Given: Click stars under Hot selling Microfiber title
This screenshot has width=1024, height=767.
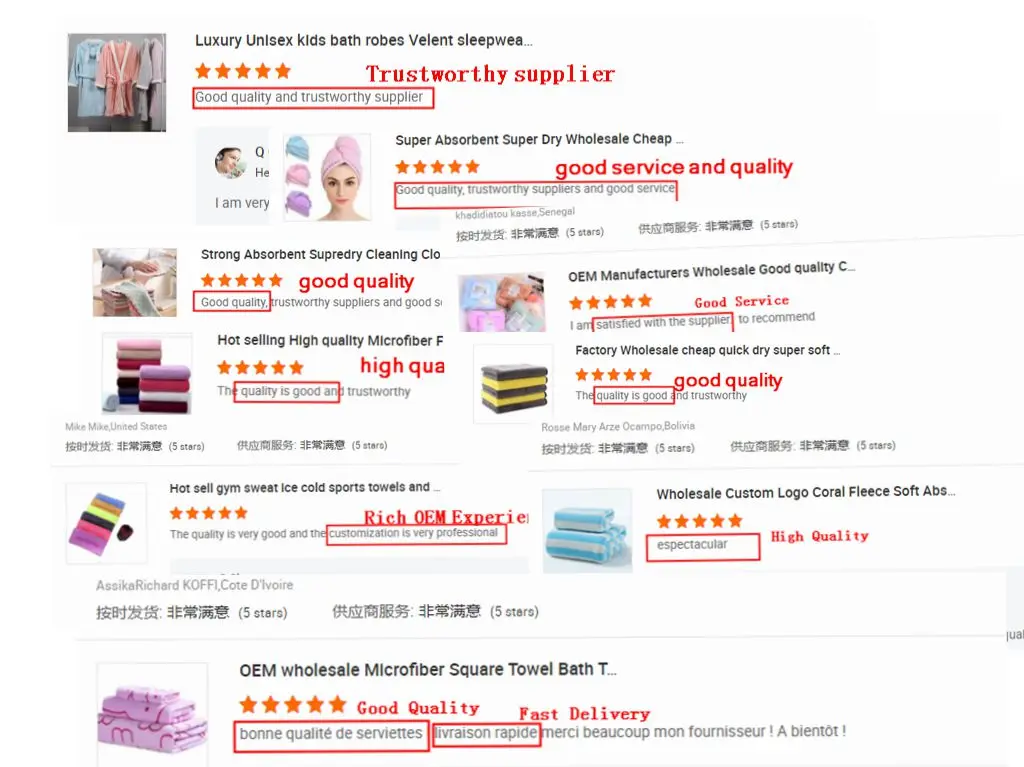Looking at the screenshot, I should tap(261, 367).
